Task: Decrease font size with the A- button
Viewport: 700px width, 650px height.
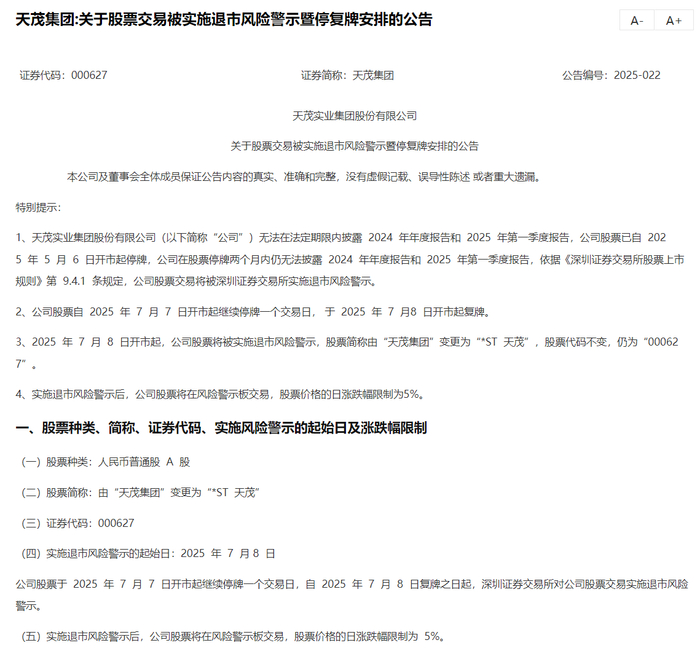Action: (637, 20)
